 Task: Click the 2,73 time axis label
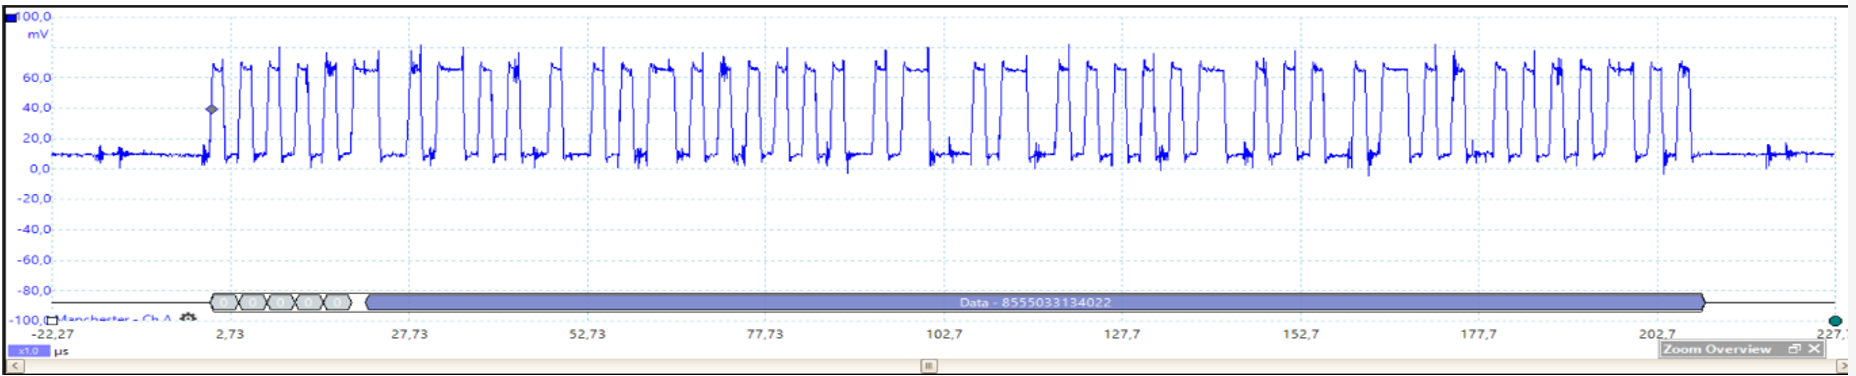[x=230, y=334]
